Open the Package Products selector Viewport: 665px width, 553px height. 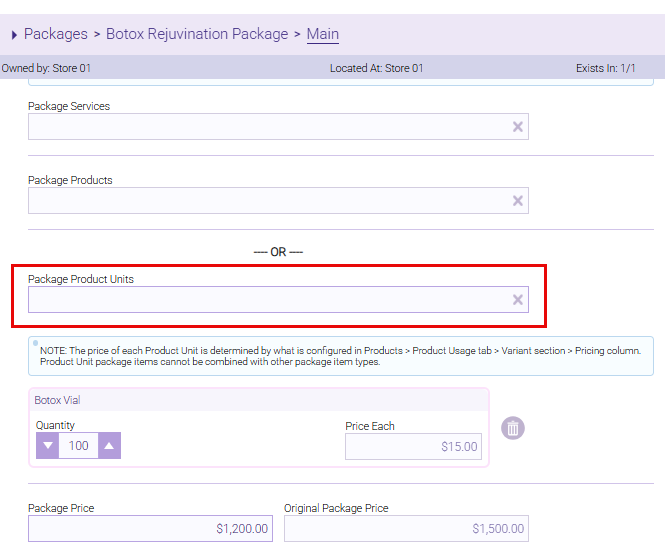pyautogui.click(x=265, y=201)
